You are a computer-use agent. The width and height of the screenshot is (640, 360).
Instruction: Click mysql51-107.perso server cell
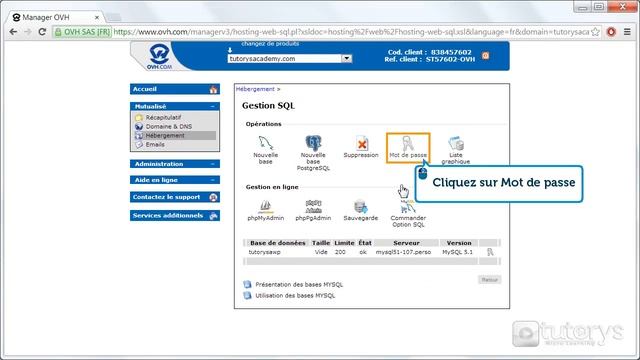(403, 252)
